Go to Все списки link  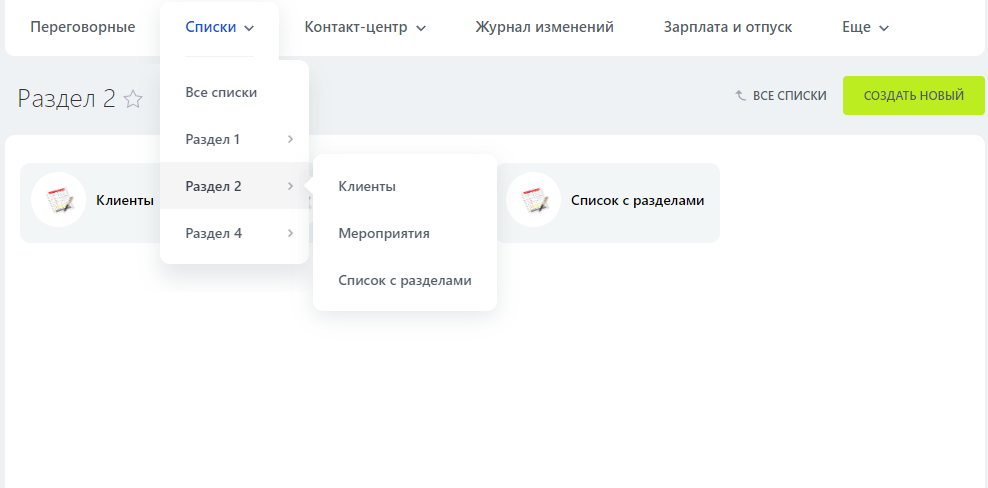[789, 96]
